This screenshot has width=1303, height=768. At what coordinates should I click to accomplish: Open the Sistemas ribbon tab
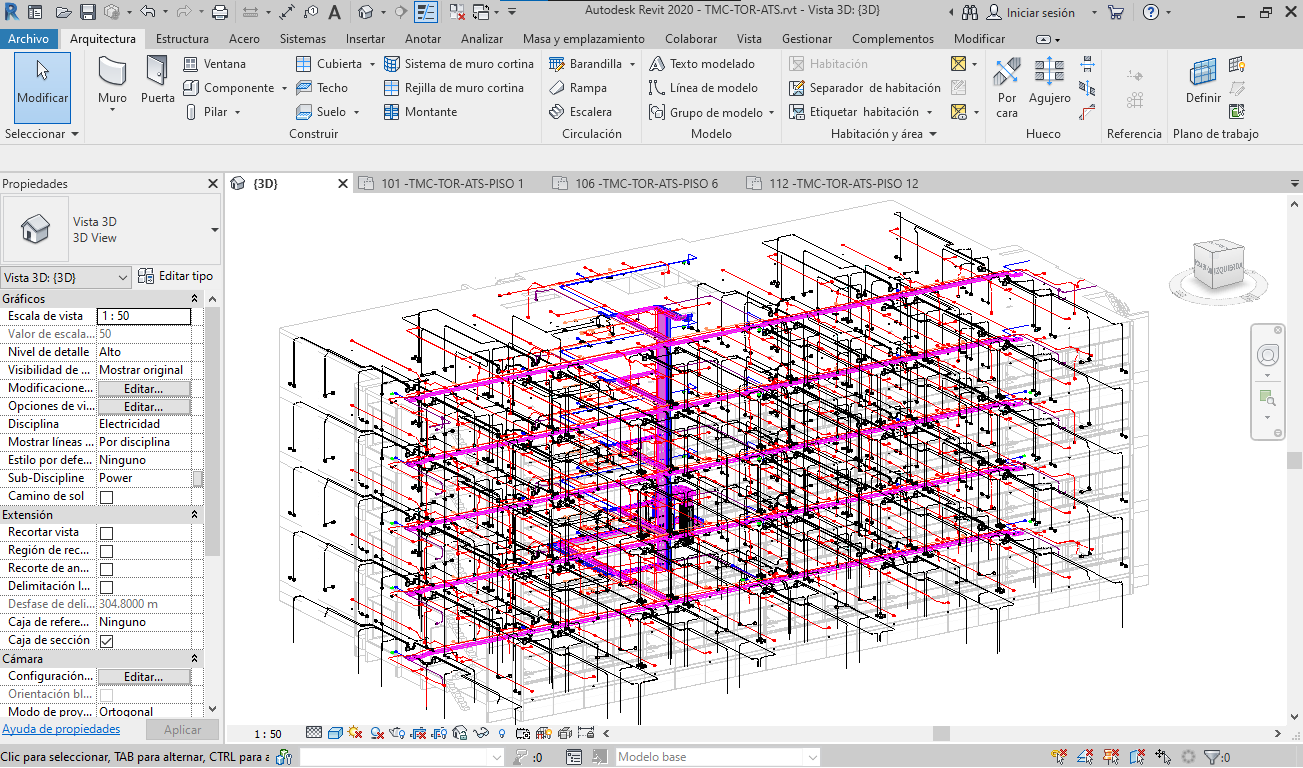click(x=302, y=39)
